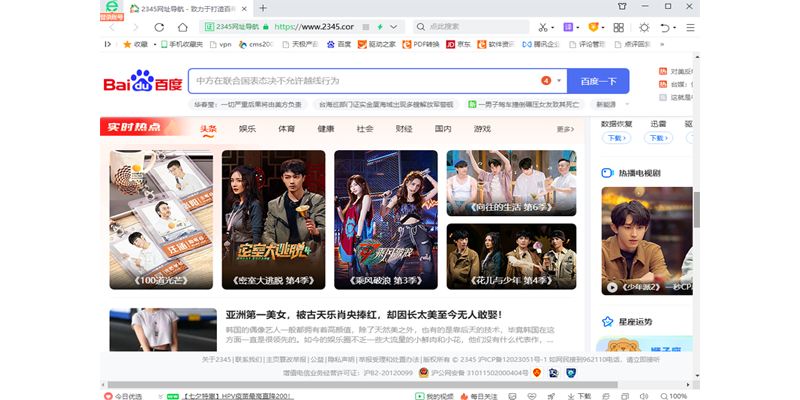Expand the shield icon dropdown arrow
800x400 pixels.
(603, 28)
